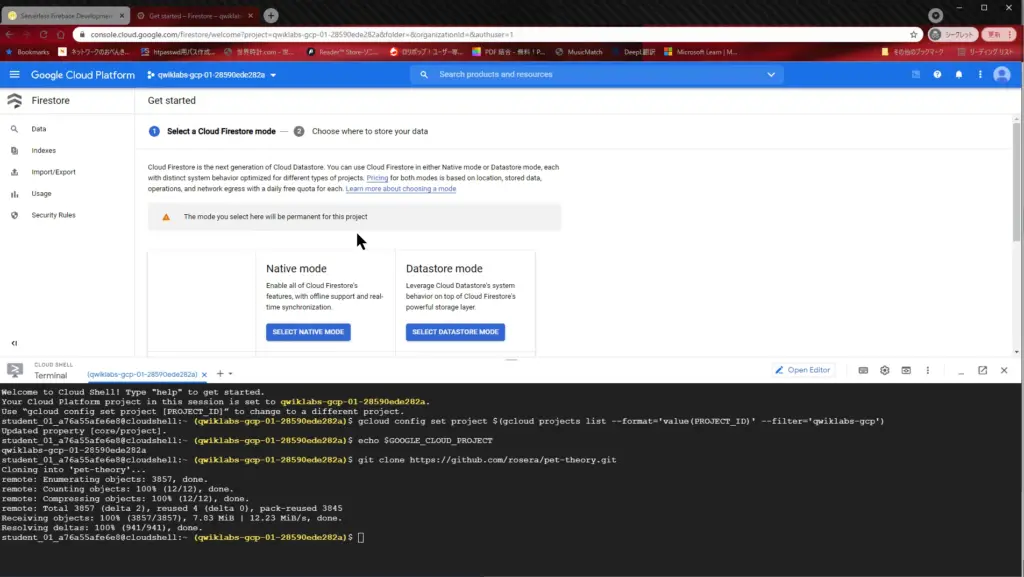Click the permanent mode warning message text

click(x=275, y=217)
